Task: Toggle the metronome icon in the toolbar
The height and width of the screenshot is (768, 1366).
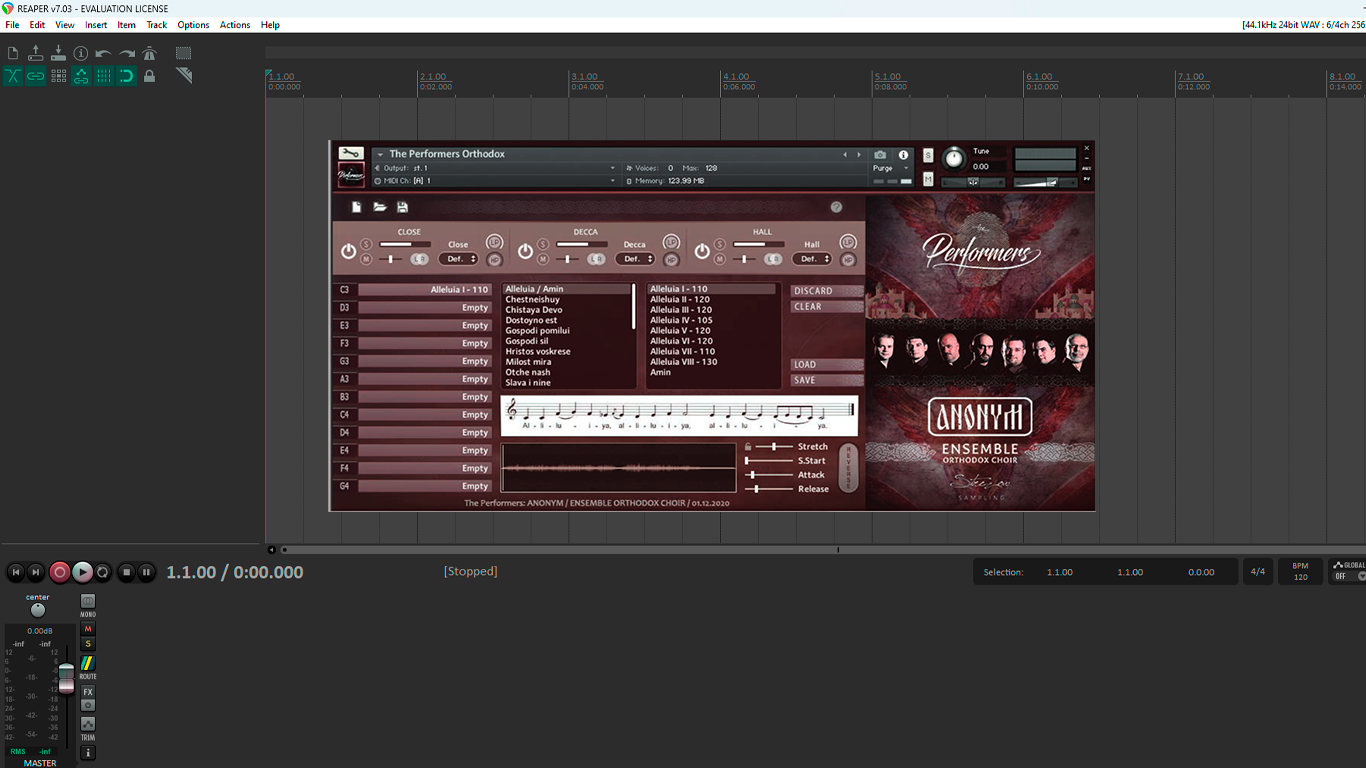Action: click(x=149, y=53)
